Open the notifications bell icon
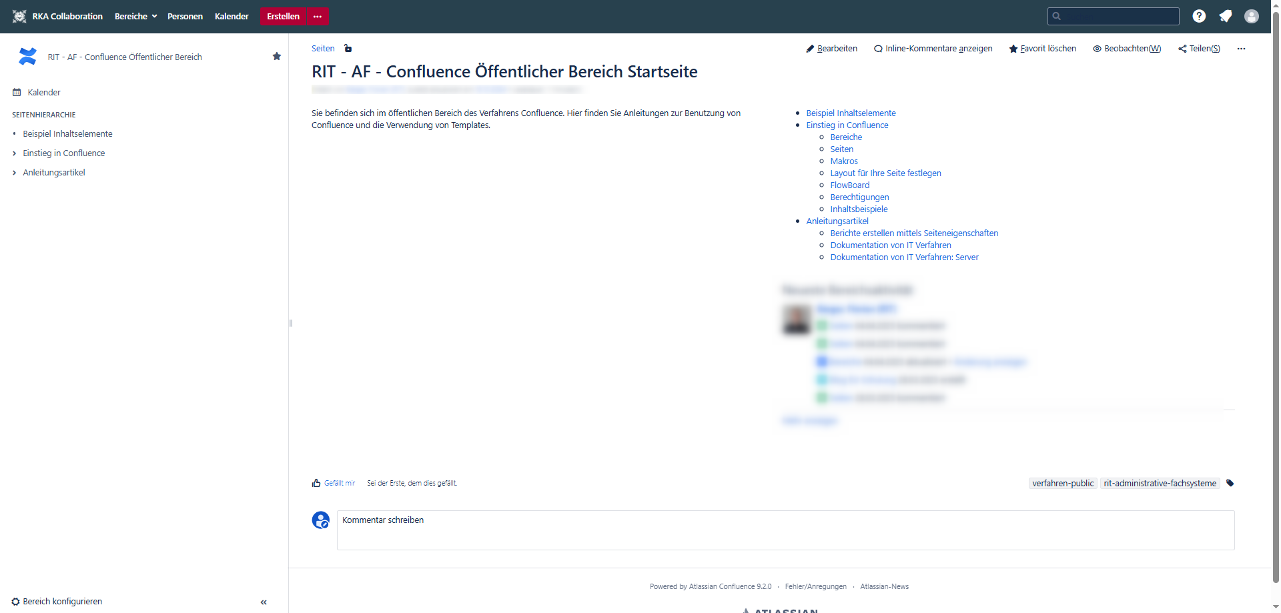Screen dimensions: 1281x613 click(x=1225, y=16)
